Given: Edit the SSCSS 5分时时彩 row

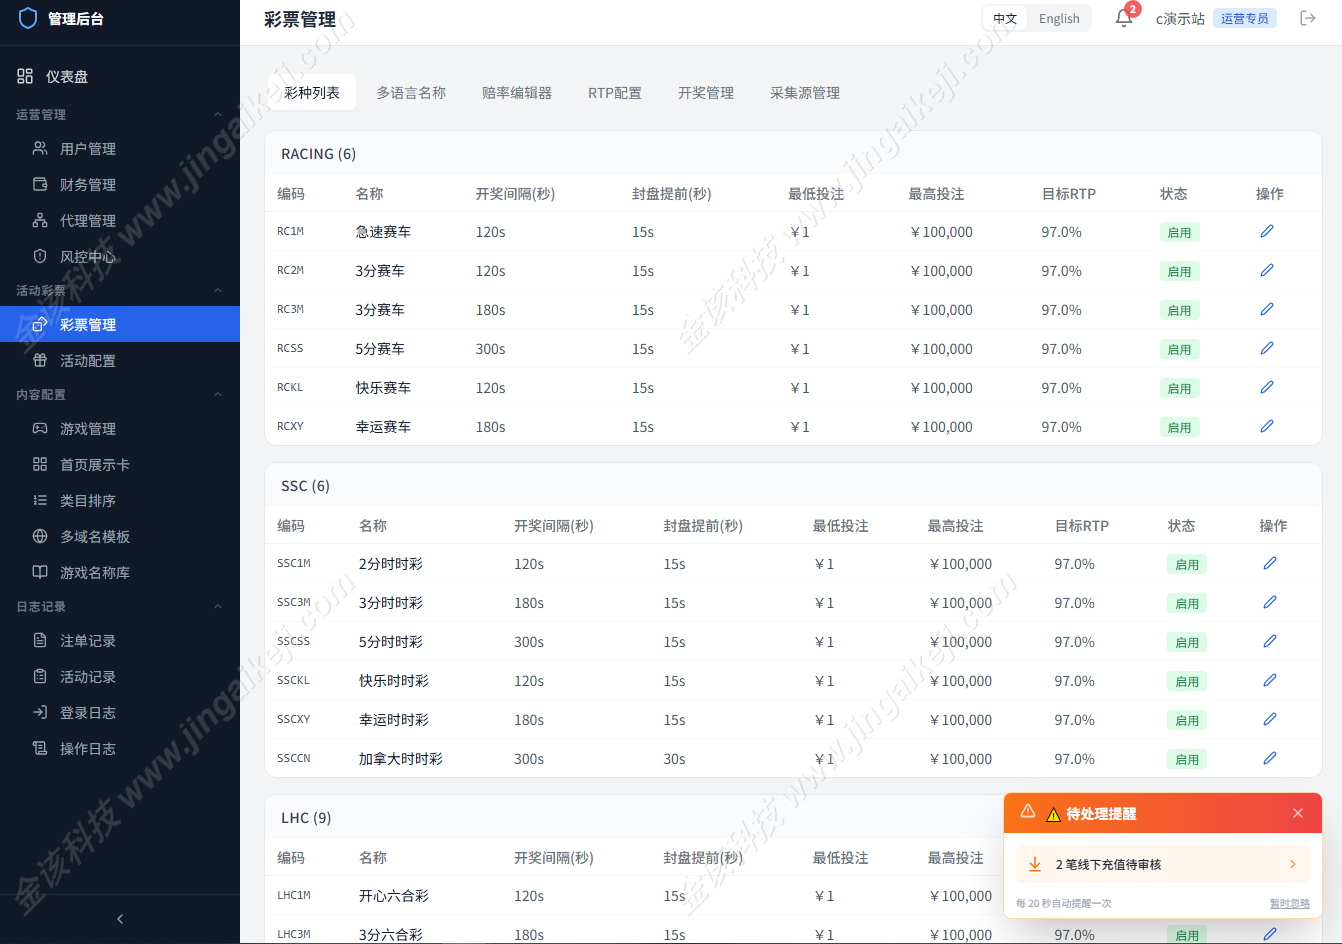Looking at the screenshot, I should click(1270, 641).
